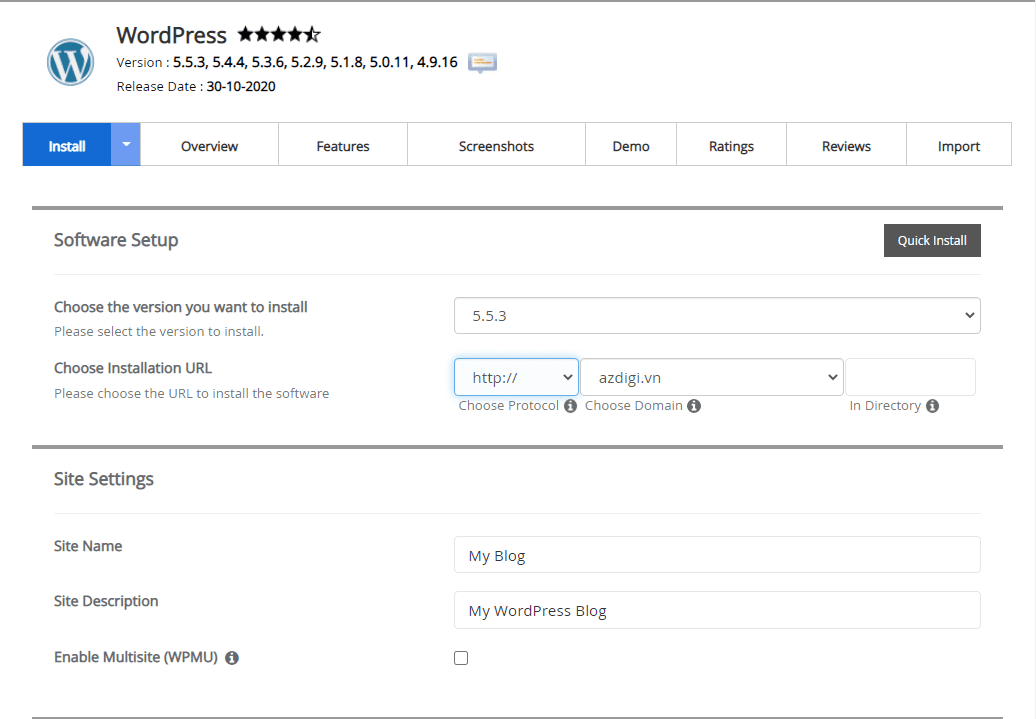Click info icon next to In Directory
This screenshot has width=1036, height=719.
(x=932, y=406)
